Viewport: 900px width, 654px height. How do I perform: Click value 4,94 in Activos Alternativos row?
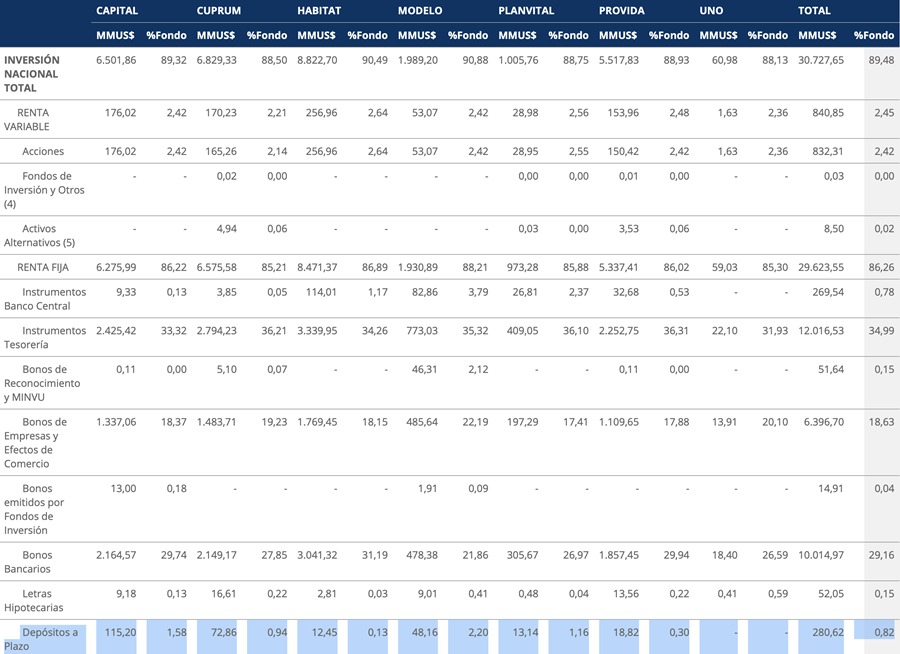(227, 229)
